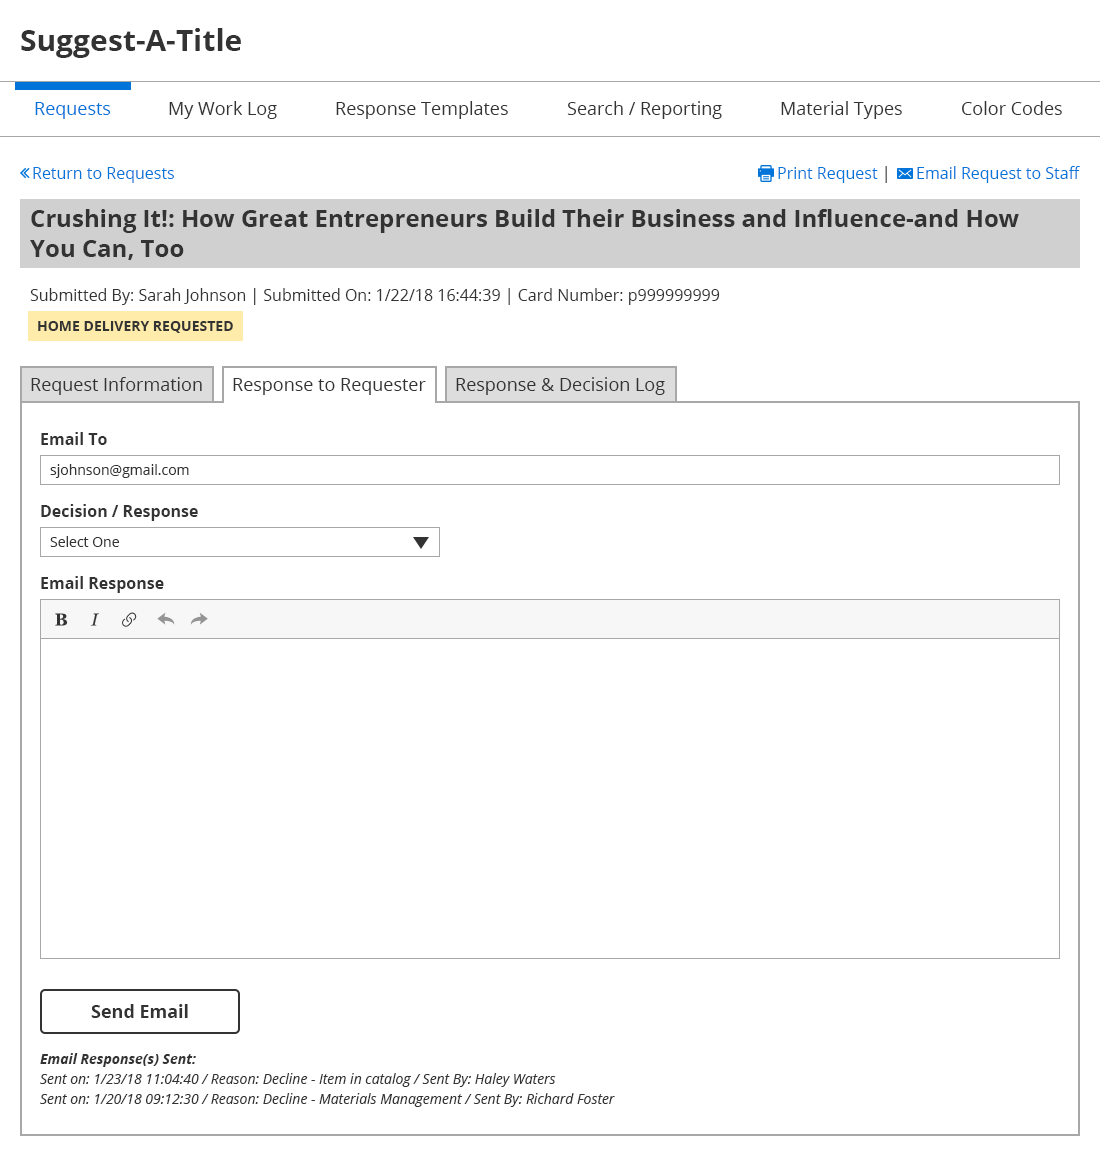
Task: Open the Requests tab
Action: (x=72, y=109)
